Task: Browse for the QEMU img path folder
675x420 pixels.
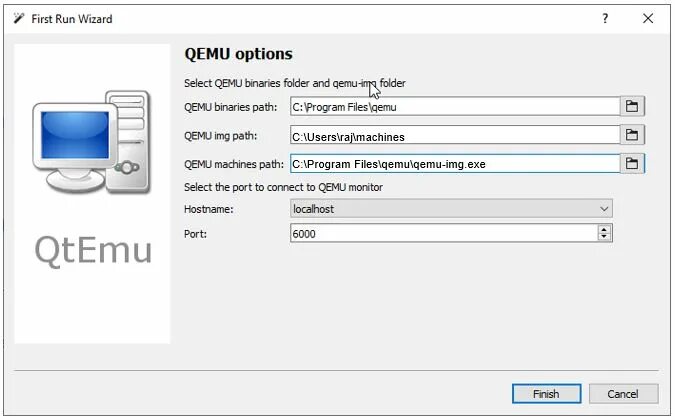Action: [x=632, y=135]
